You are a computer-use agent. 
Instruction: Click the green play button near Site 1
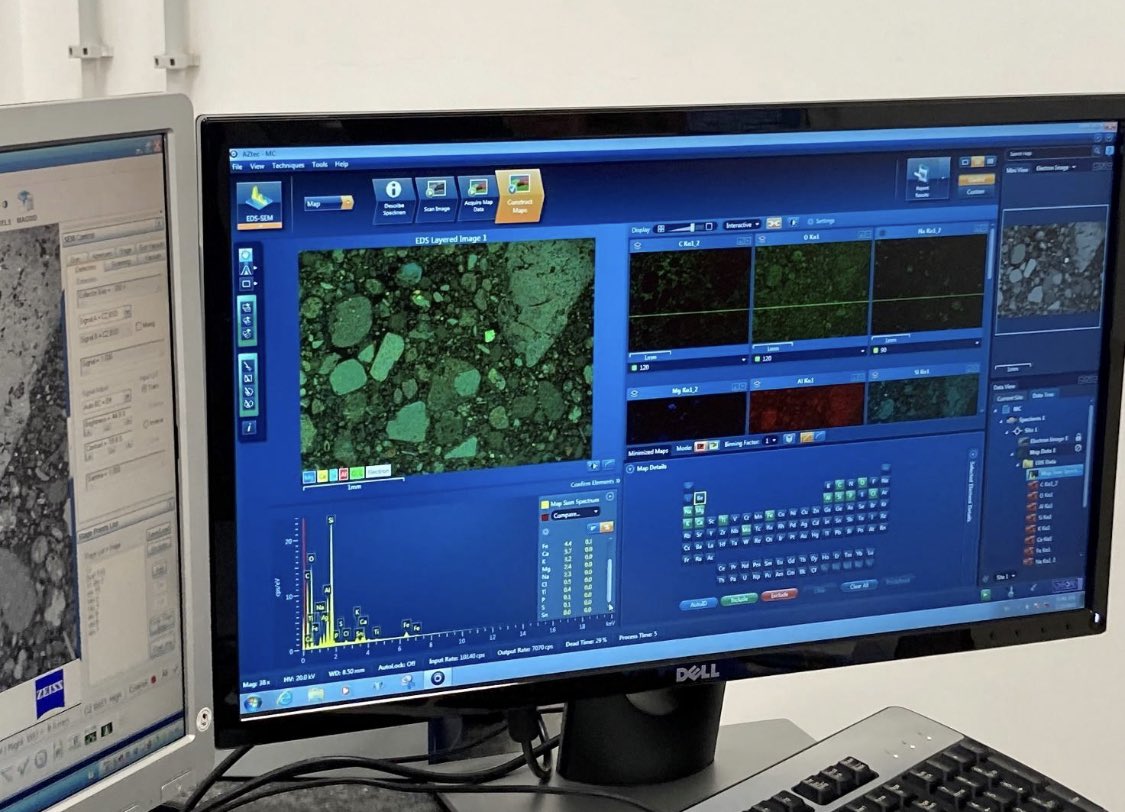[x=986, y=595]
